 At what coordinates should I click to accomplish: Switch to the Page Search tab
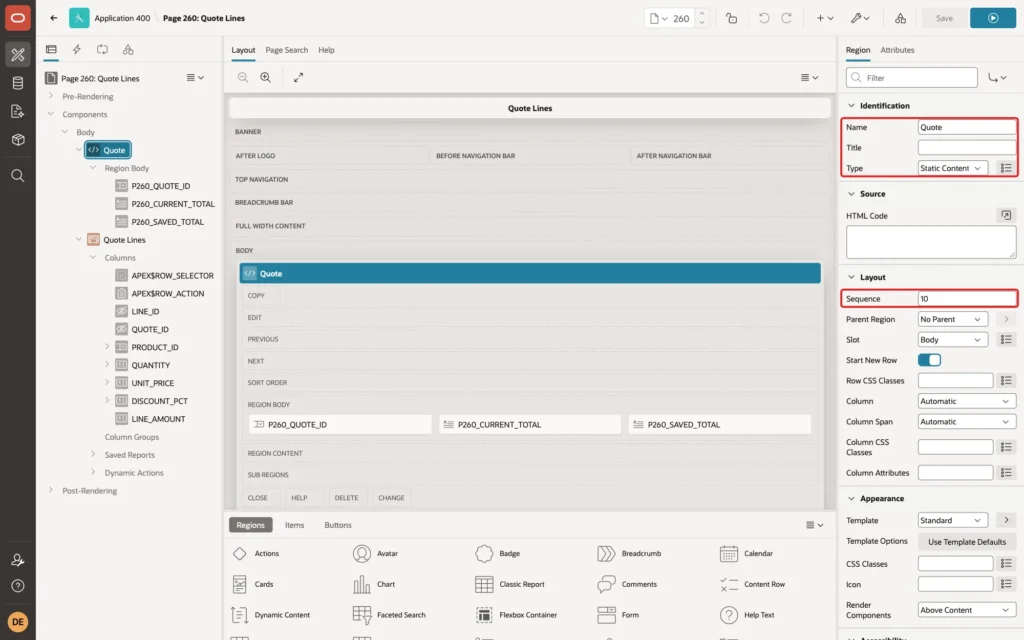coord(286,50)
